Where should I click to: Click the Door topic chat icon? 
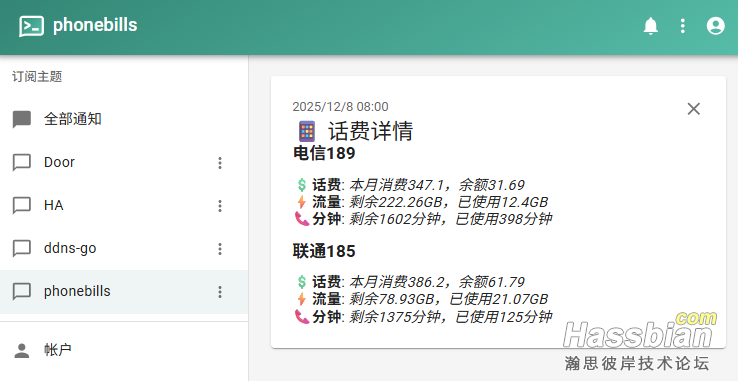click(22, 163)
